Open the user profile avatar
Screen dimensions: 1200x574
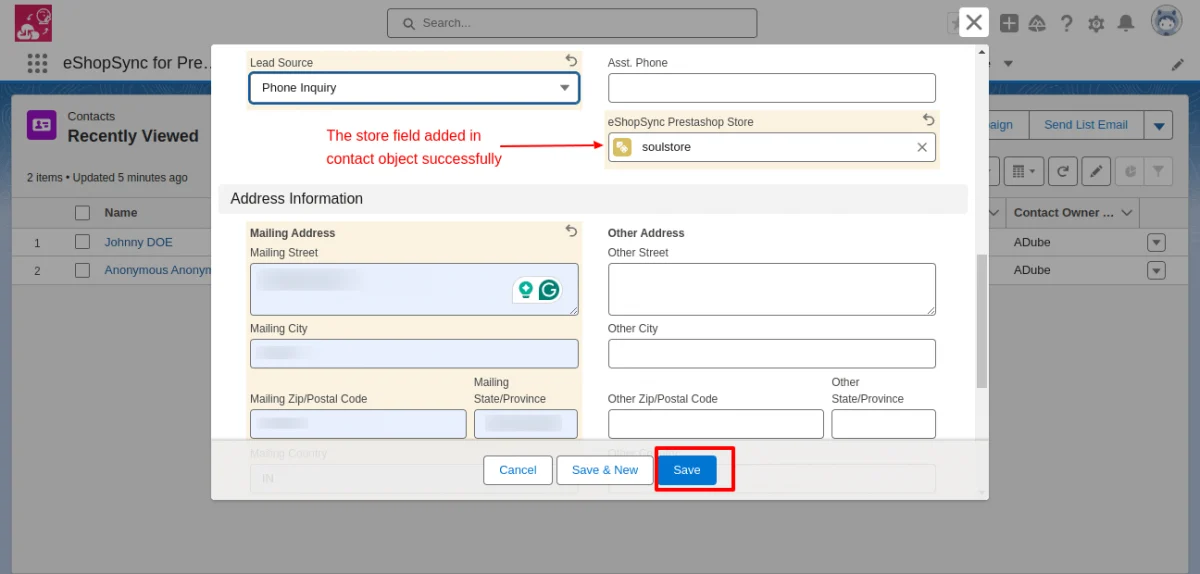coord(1167,22)
